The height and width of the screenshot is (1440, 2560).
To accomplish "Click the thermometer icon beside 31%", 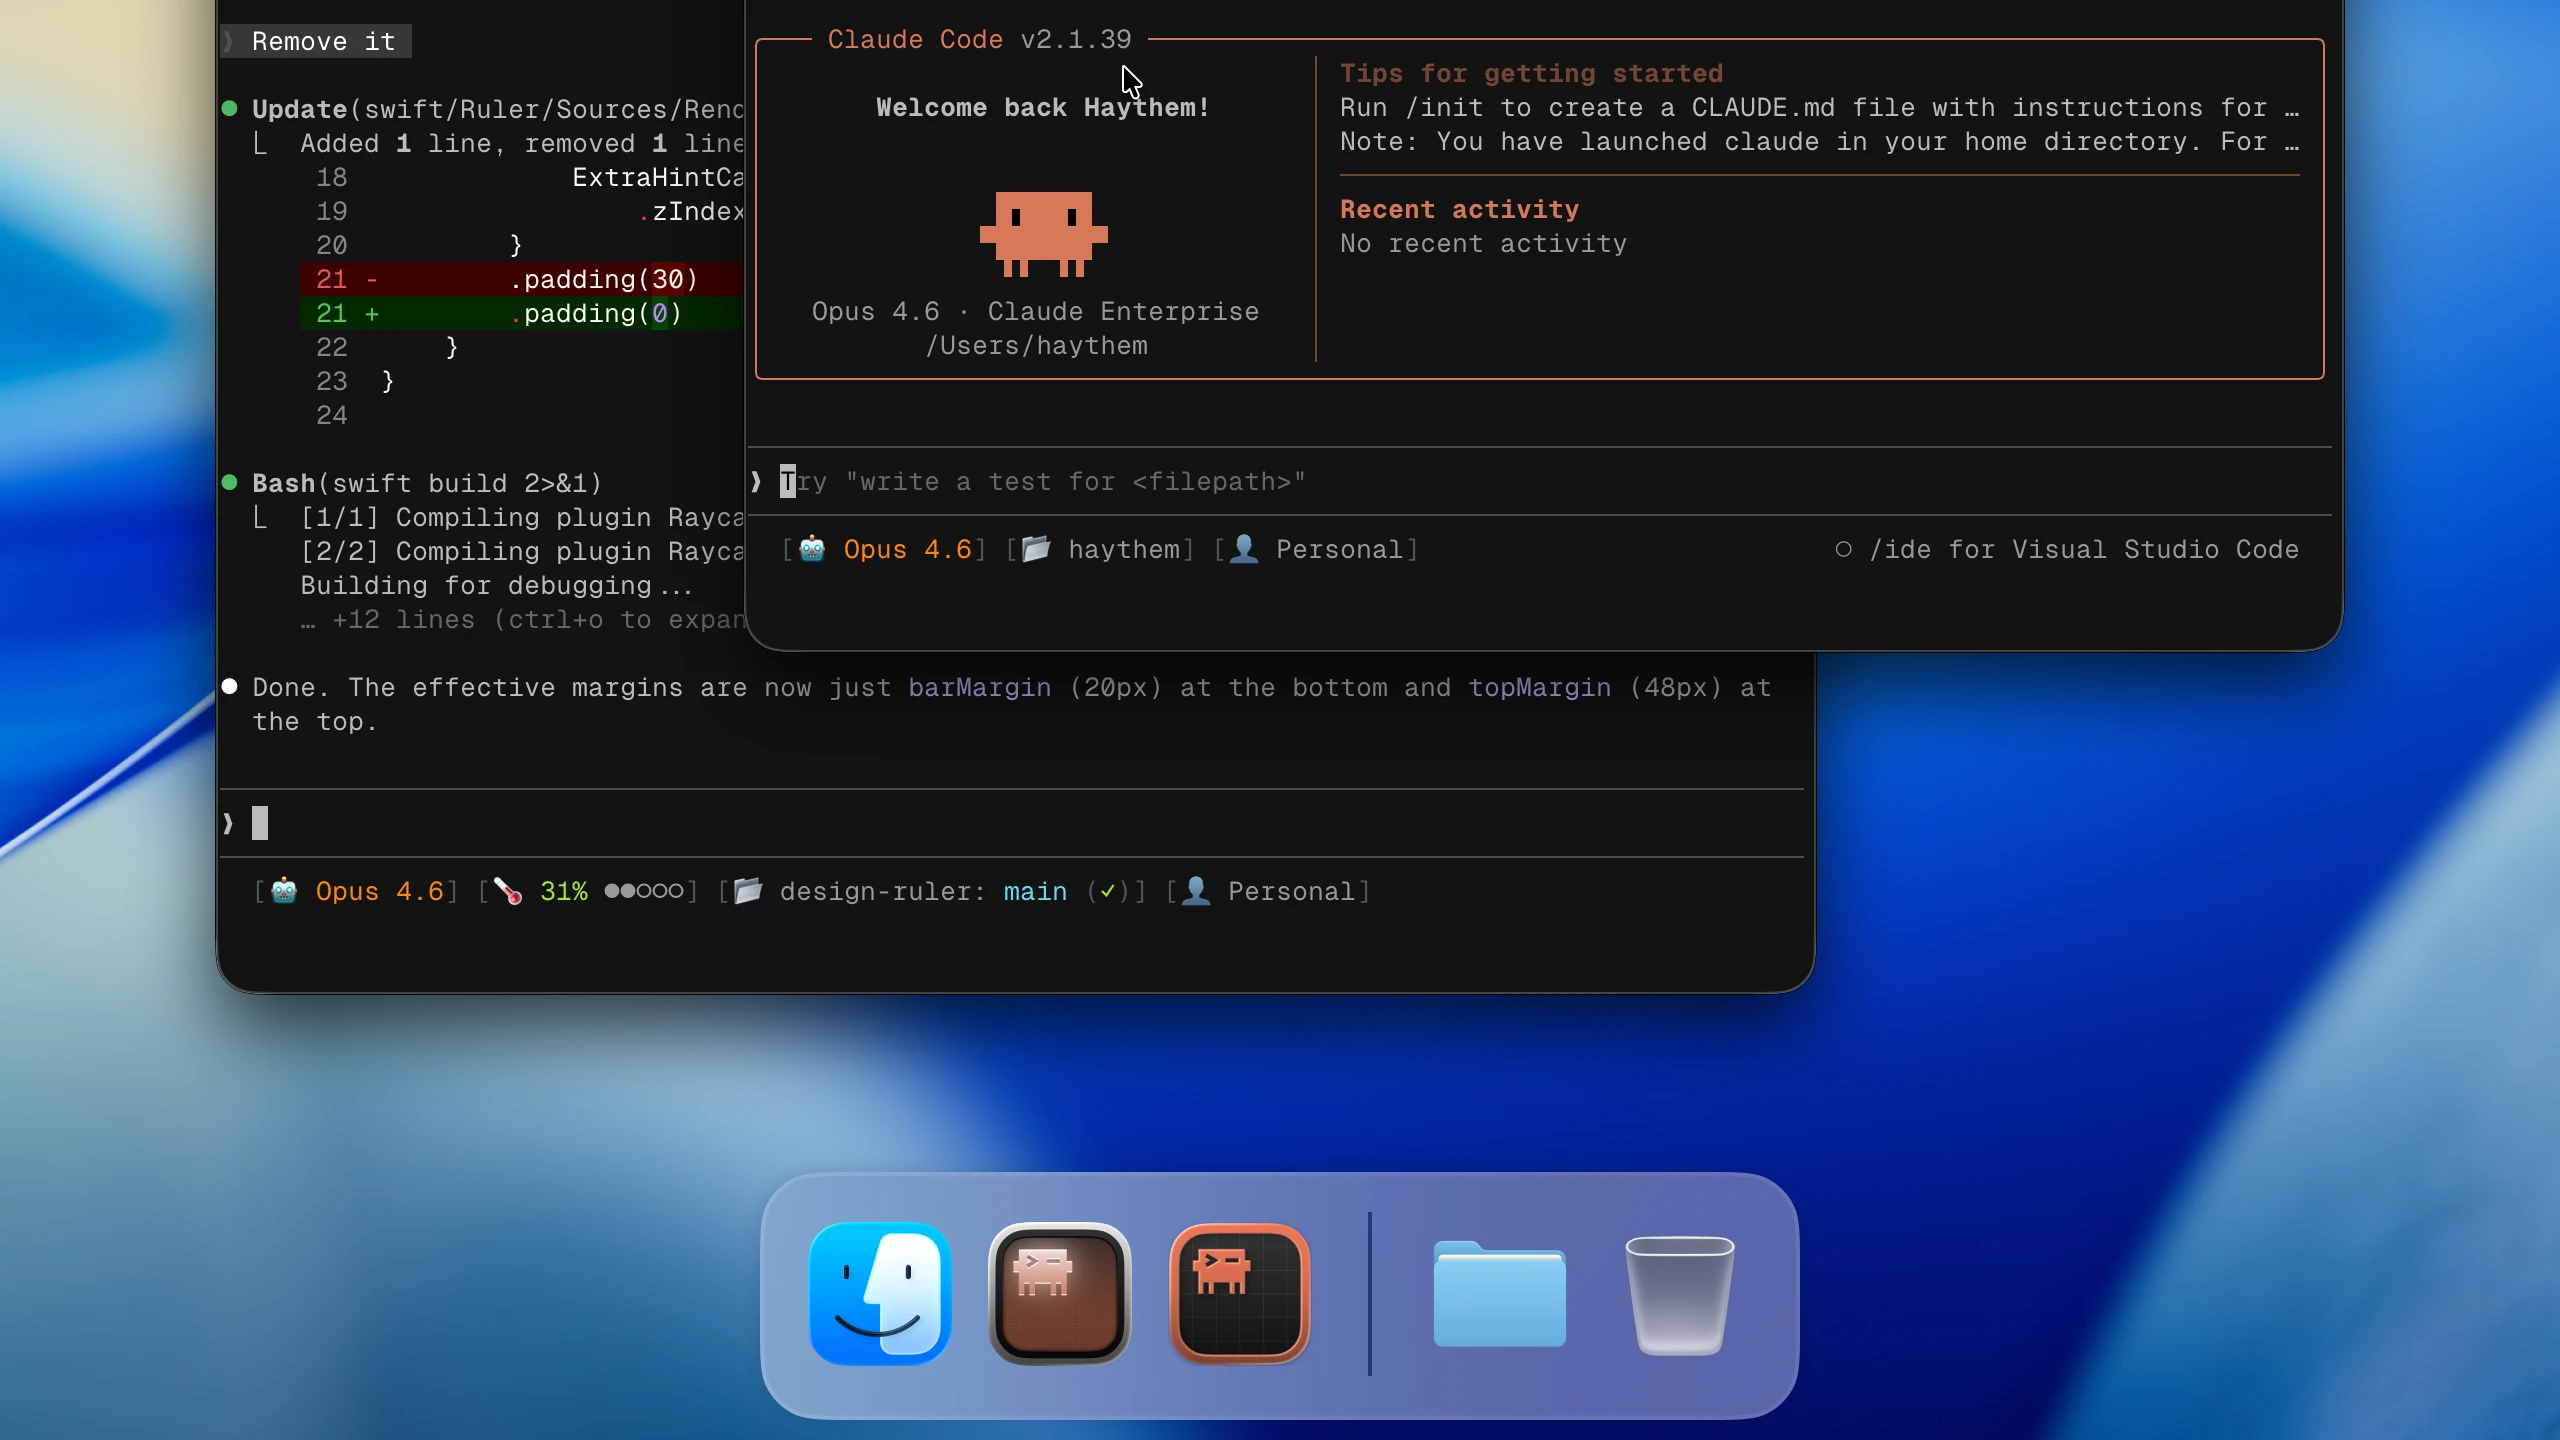I will point(508,891).
